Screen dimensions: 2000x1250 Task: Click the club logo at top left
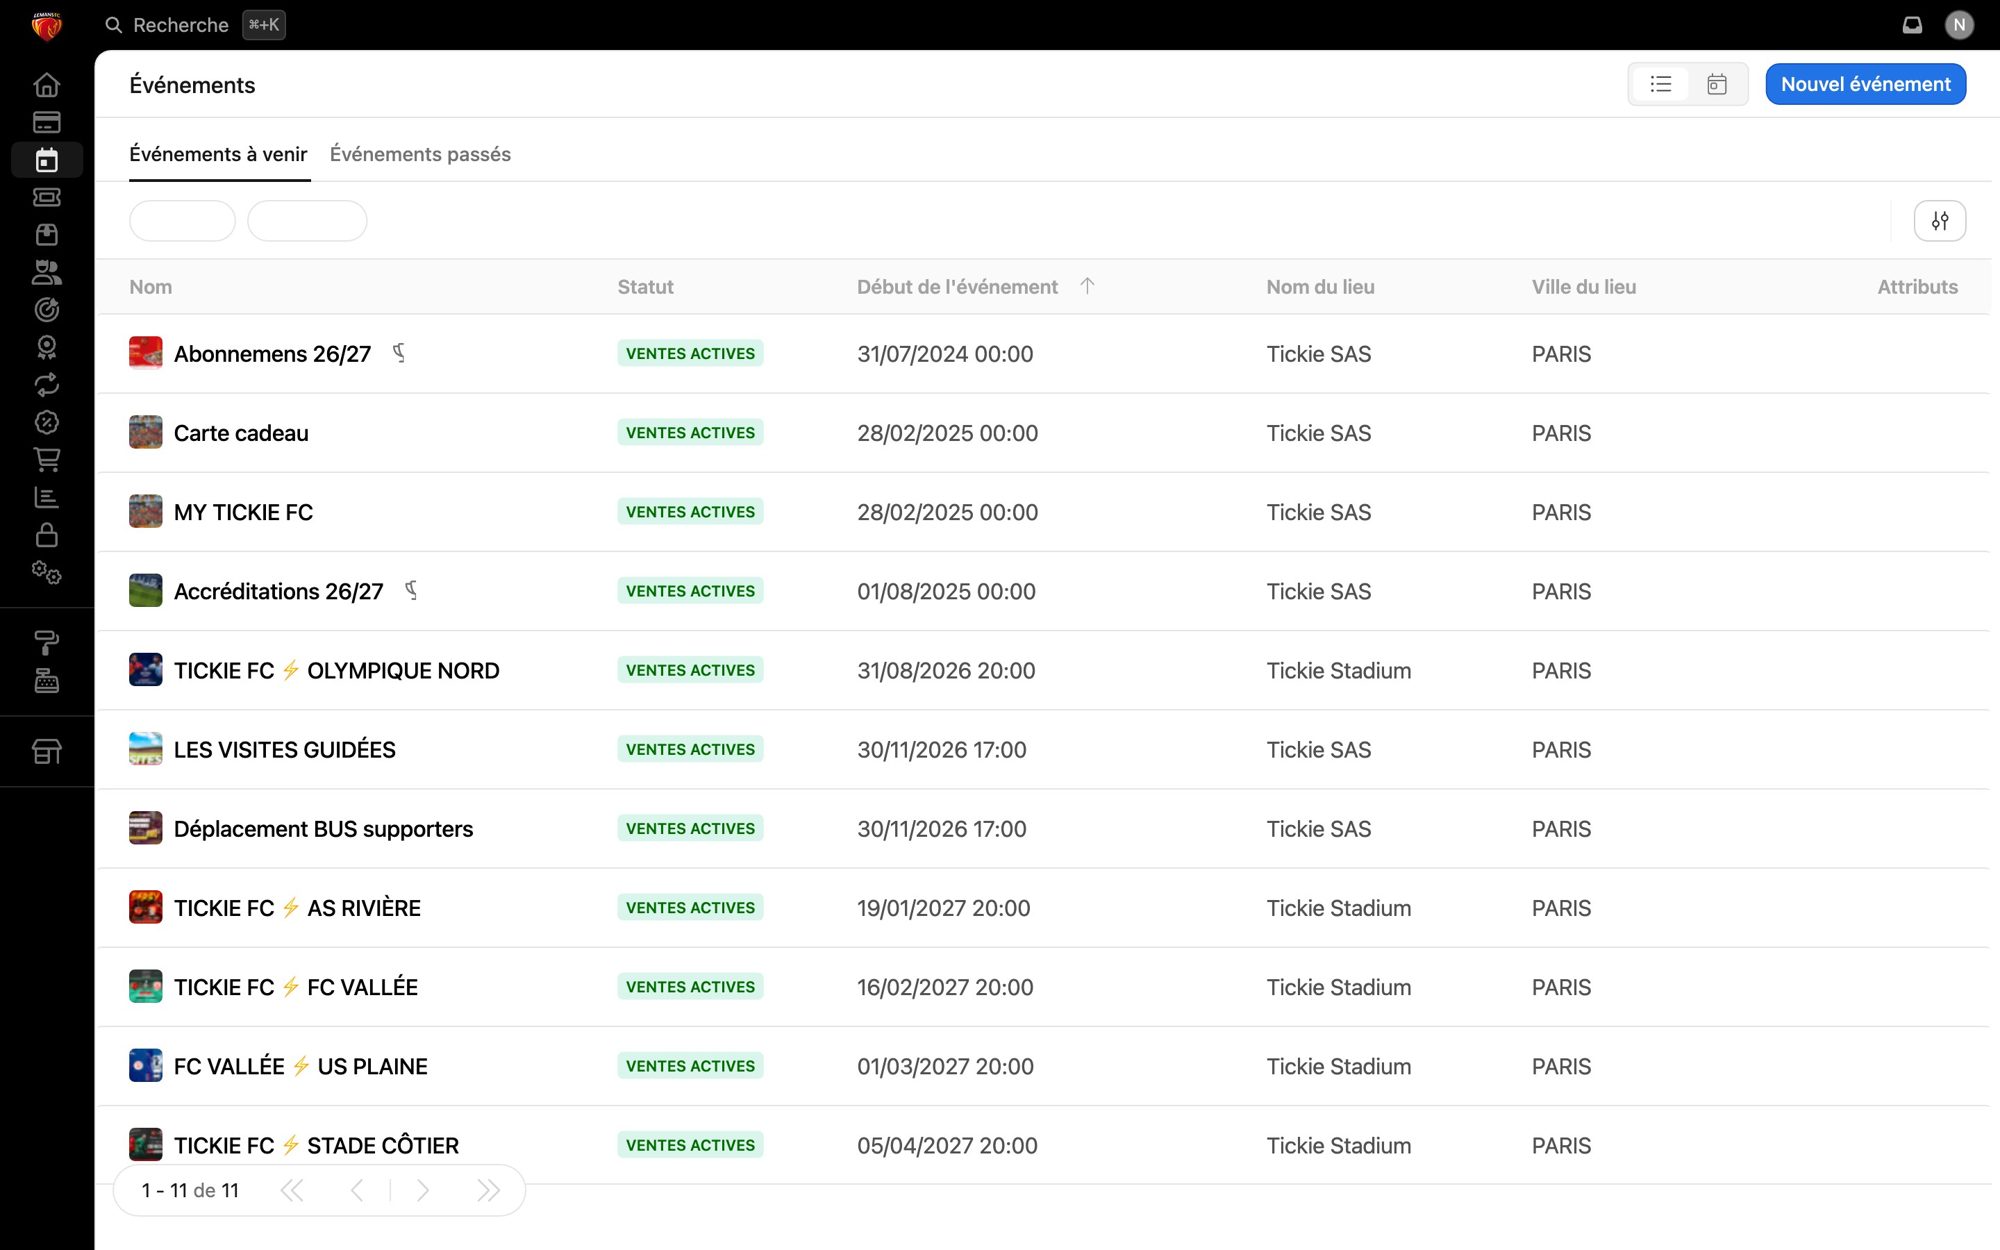click(46, 25)
